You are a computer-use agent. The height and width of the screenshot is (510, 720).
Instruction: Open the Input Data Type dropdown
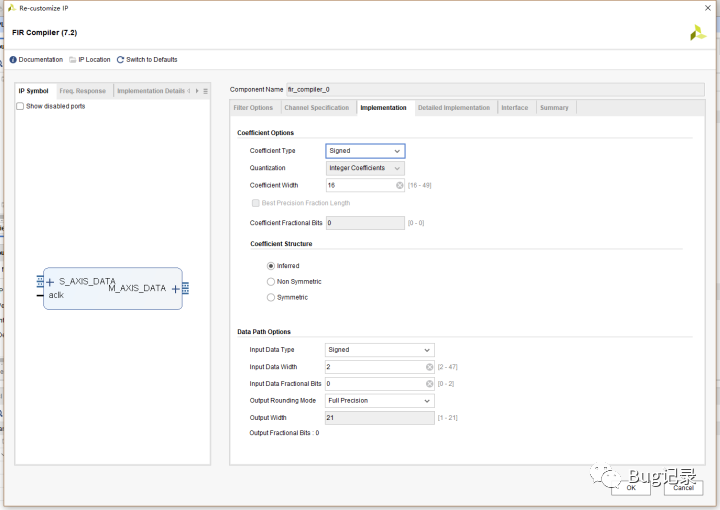coord(380,350)
